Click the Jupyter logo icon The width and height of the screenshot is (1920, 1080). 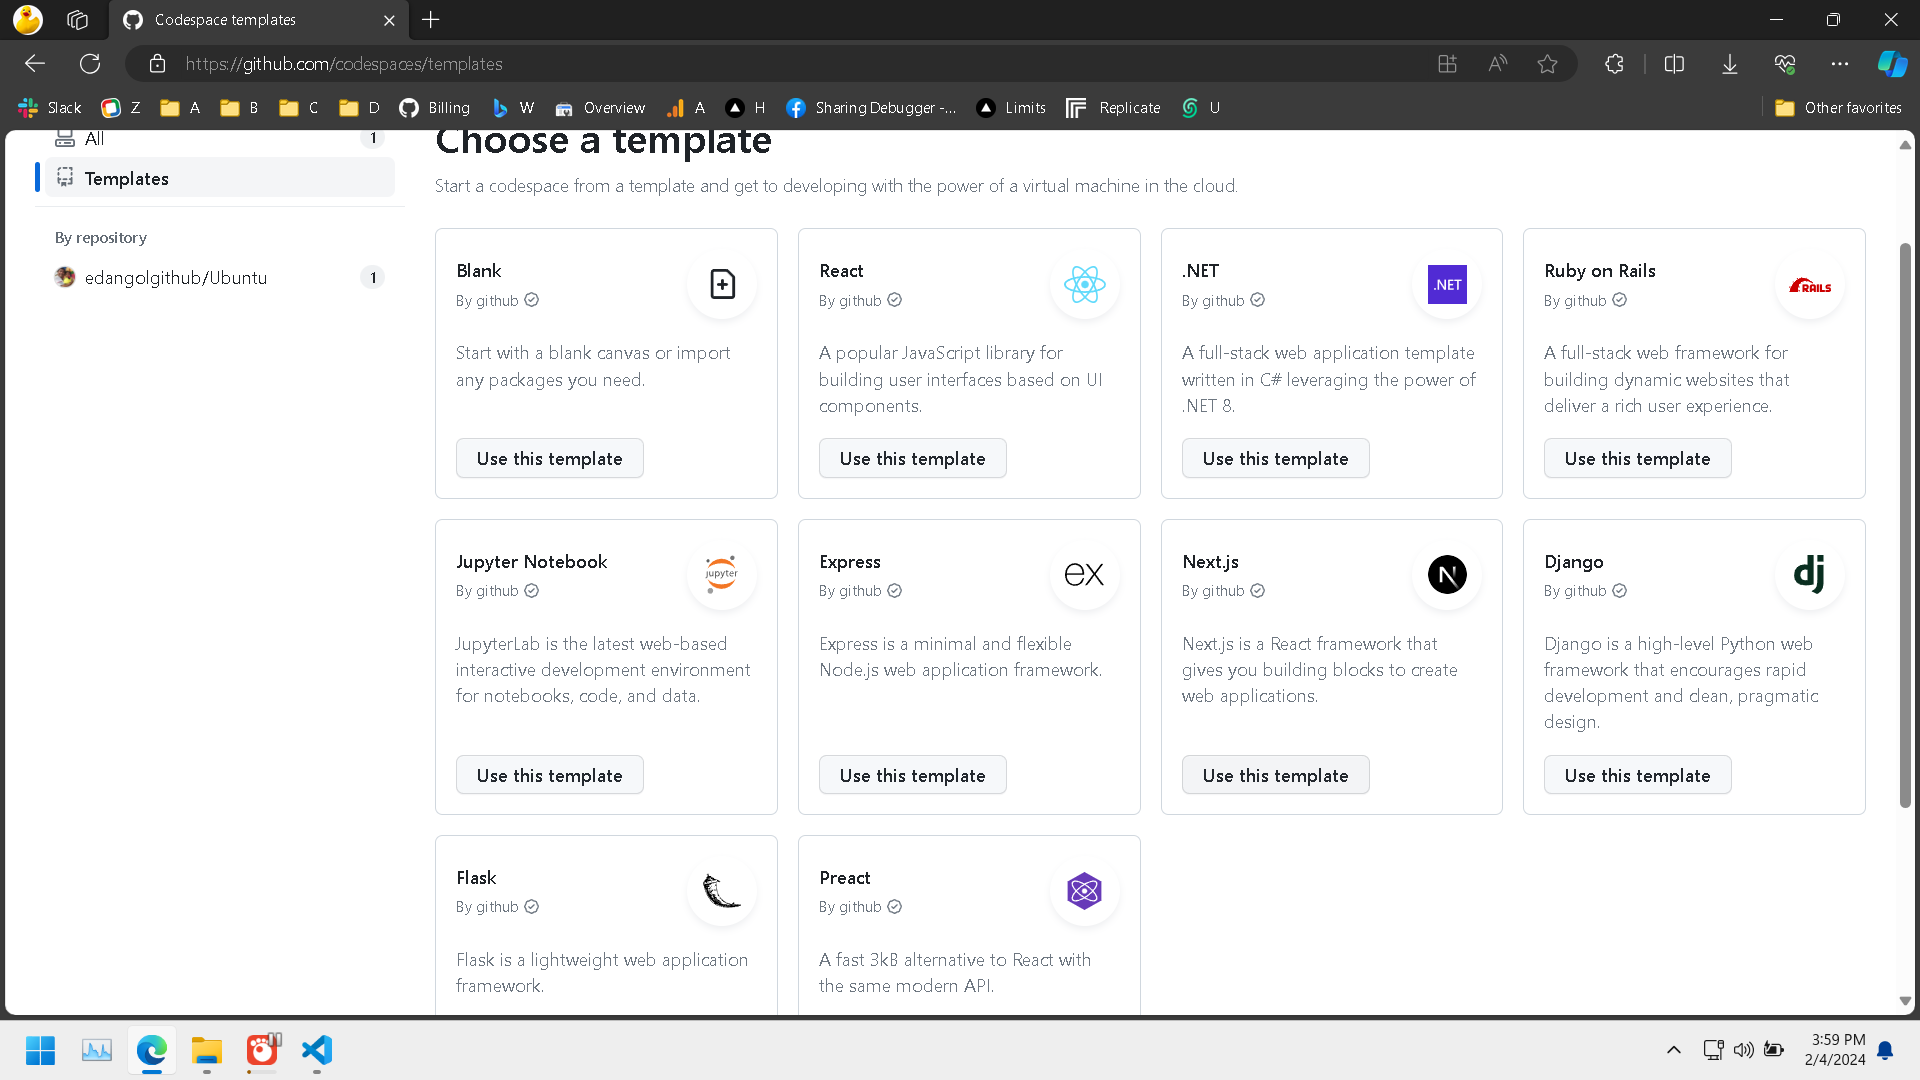721,575
